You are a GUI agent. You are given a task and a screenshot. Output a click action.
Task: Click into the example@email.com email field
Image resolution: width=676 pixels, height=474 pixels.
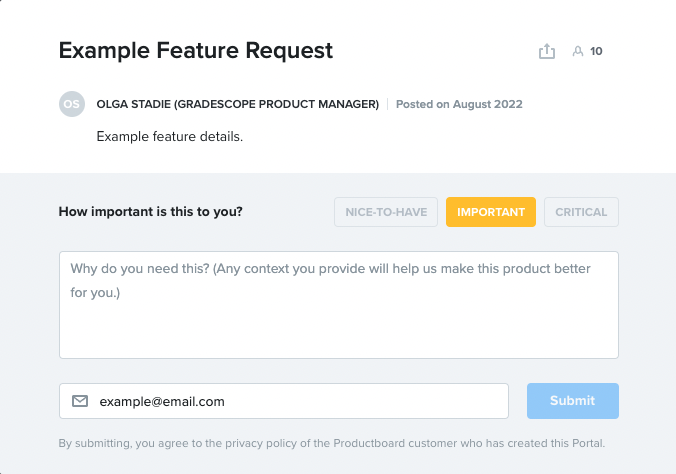coord(284,401)
